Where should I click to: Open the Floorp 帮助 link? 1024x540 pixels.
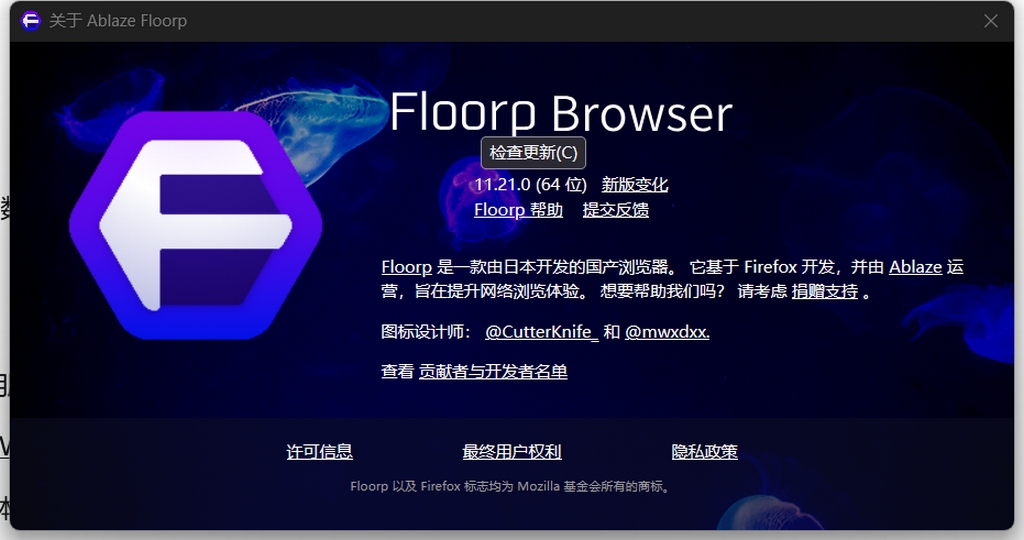tap(519, 210)
